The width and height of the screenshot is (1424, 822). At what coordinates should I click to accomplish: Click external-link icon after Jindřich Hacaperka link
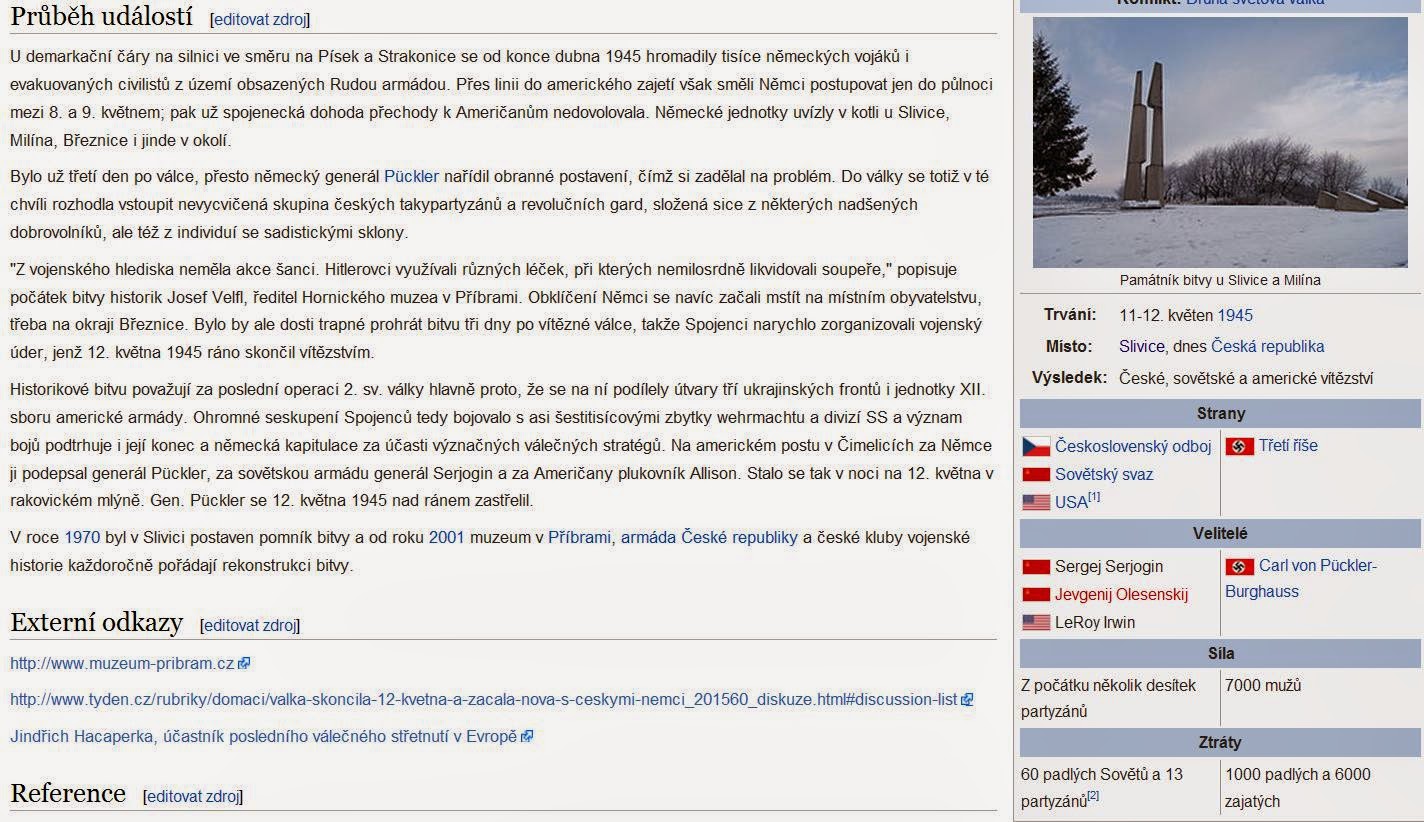527,737
